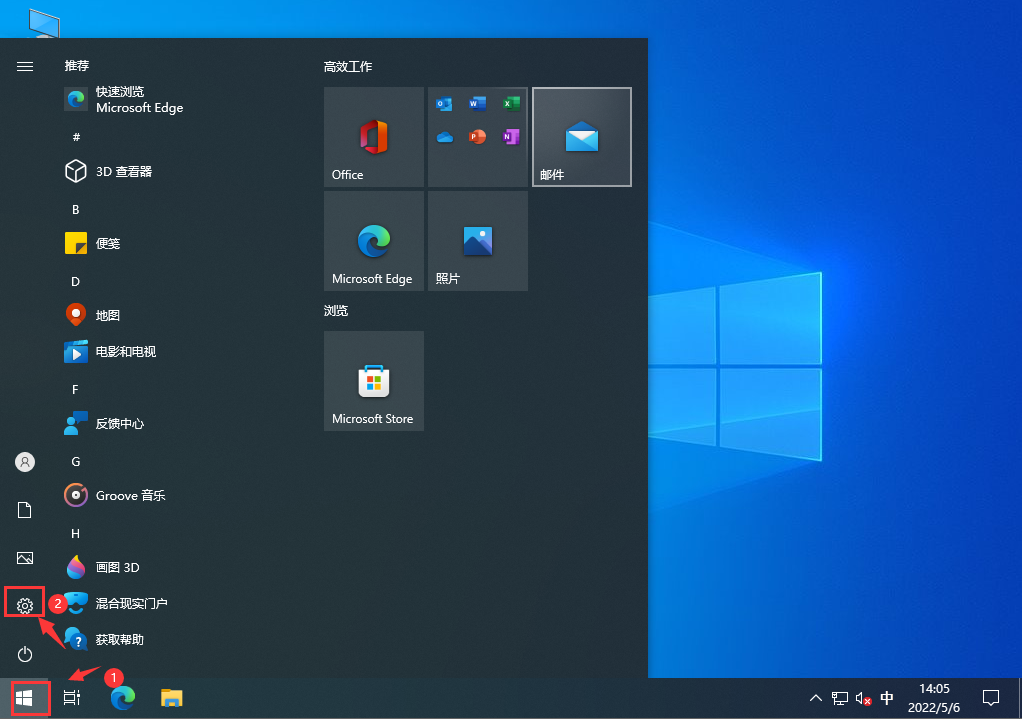This screenshot has height=719, width=1022.
Task: Click the Power icon in Start sidebar
Action: (x=25, y=654)
